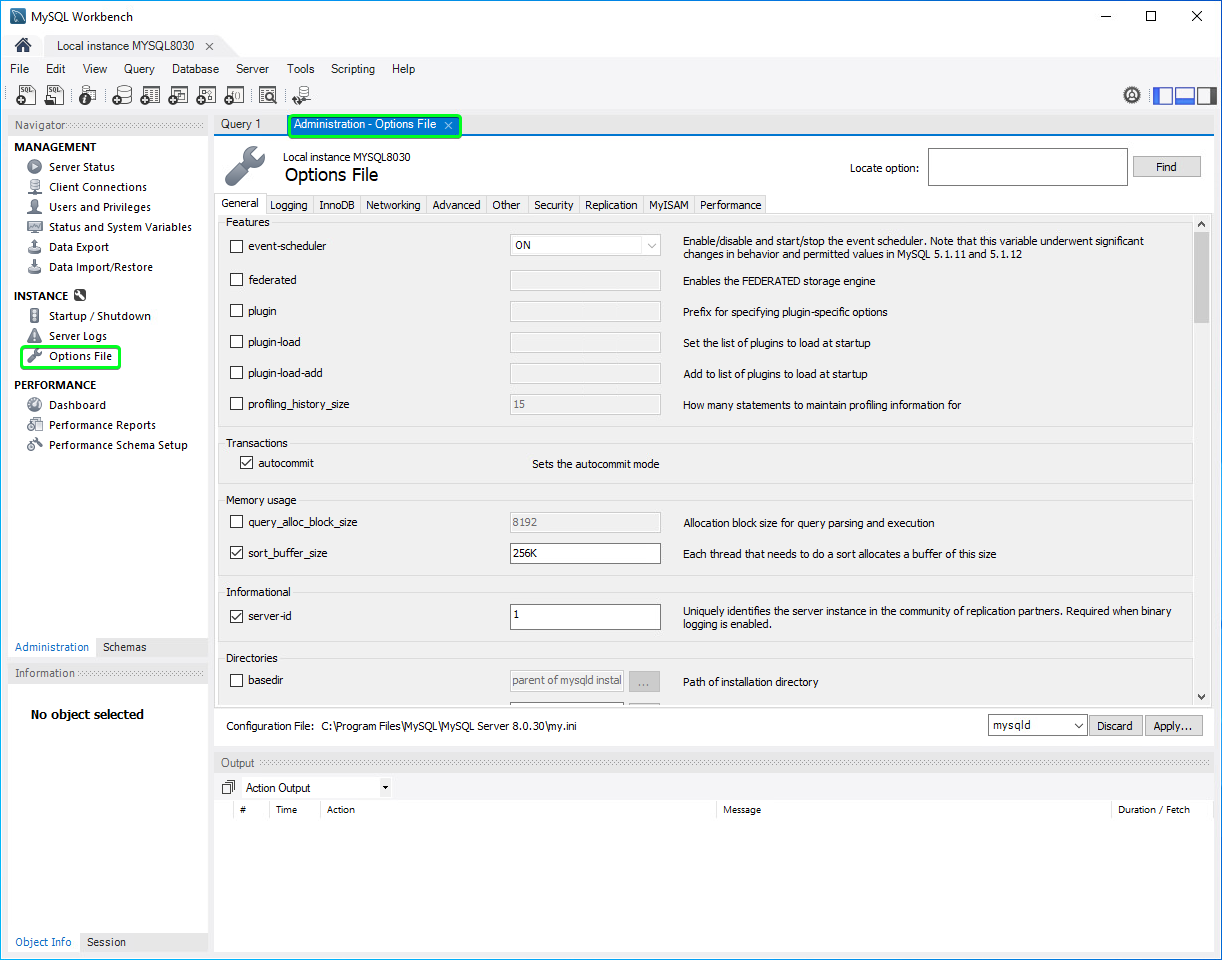Open the Database menu
This screenshot has width=1222, height=960.
195,69
